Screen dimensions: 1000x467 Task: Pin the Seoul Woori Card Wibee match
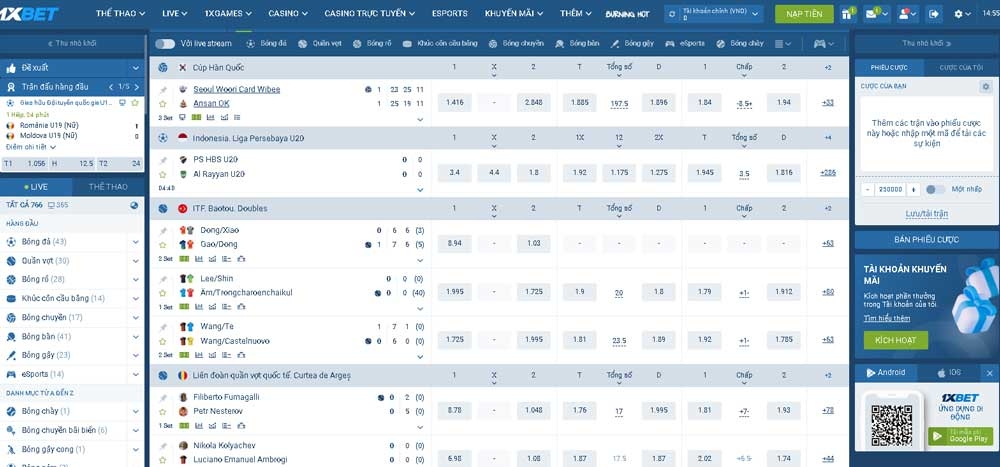coord(163,90)
